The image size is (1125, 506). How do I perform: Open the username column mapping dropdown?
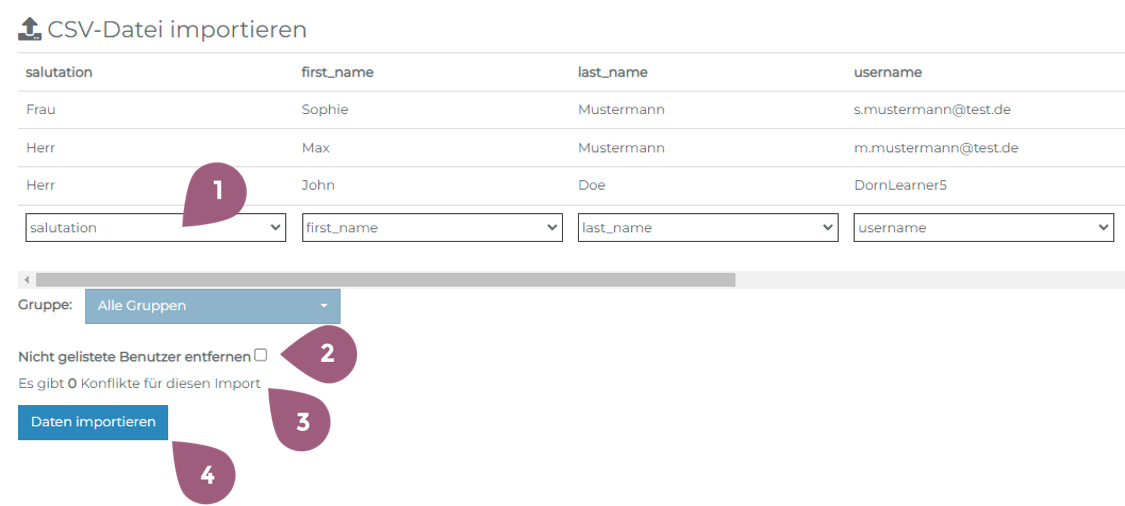[984, 228]
